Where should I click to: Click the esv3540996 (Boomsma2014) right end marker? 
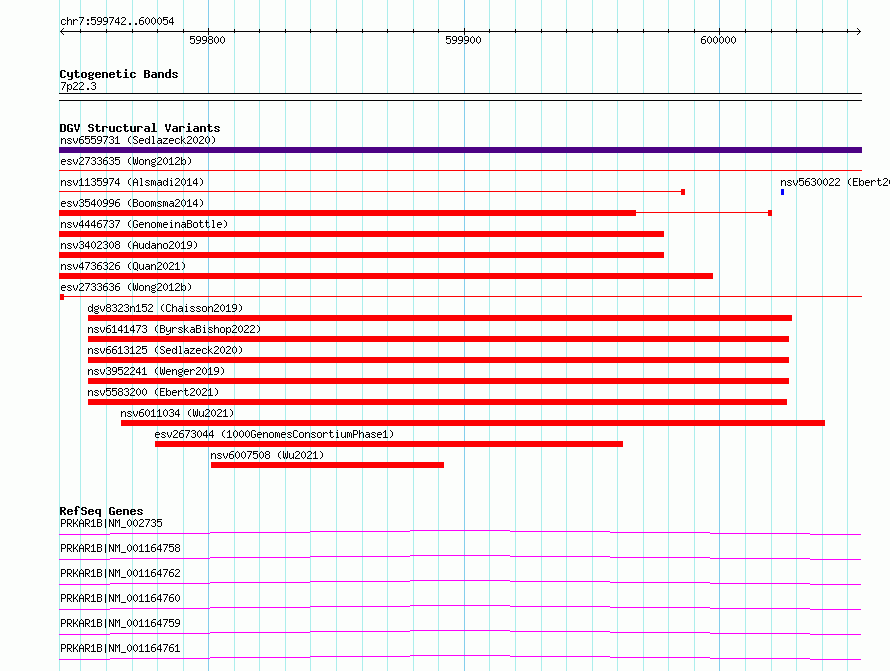click(x=770, y=213)
